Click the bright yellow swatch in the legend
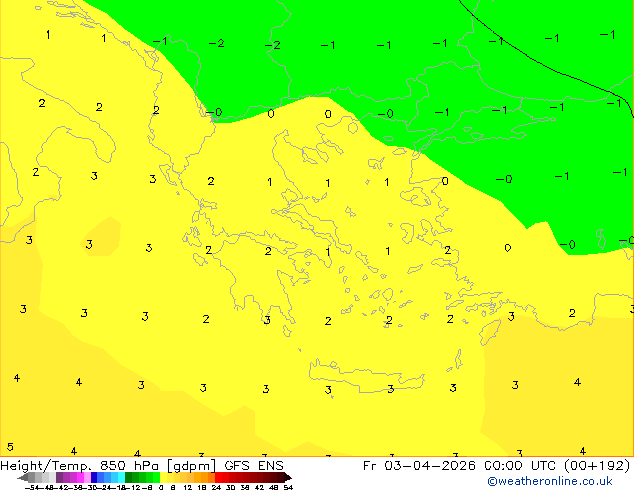 point(163,477)
